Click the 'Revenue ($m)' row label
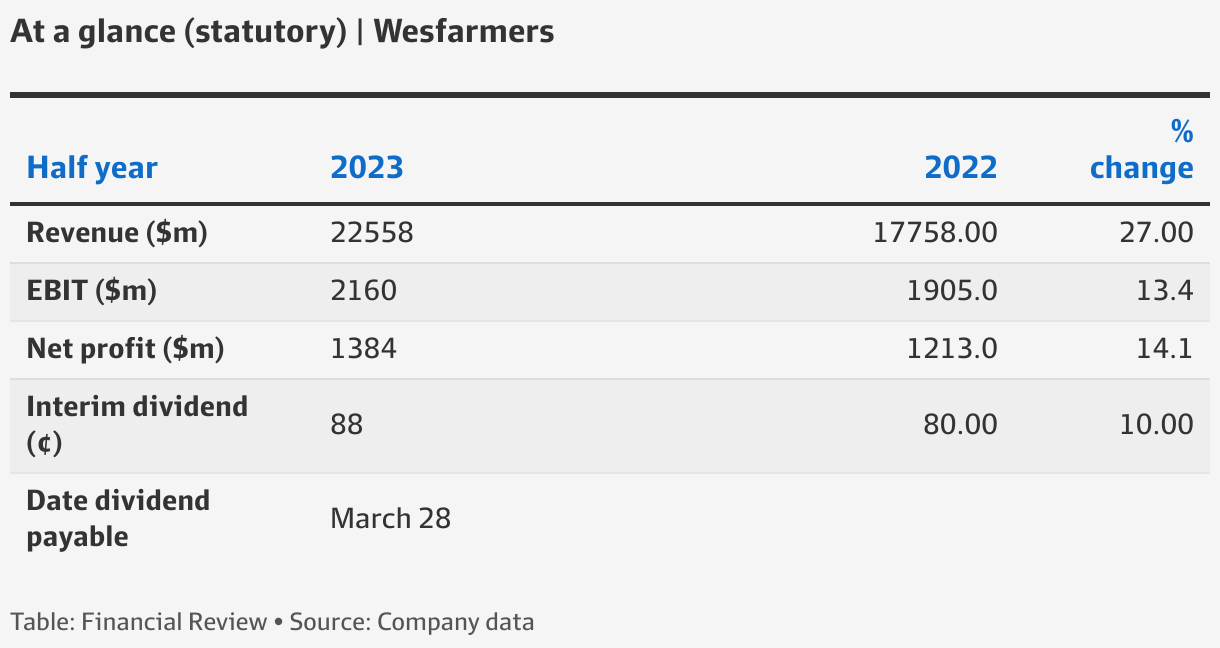This screenshot has height=648, width=1220. tap(117, 233)
